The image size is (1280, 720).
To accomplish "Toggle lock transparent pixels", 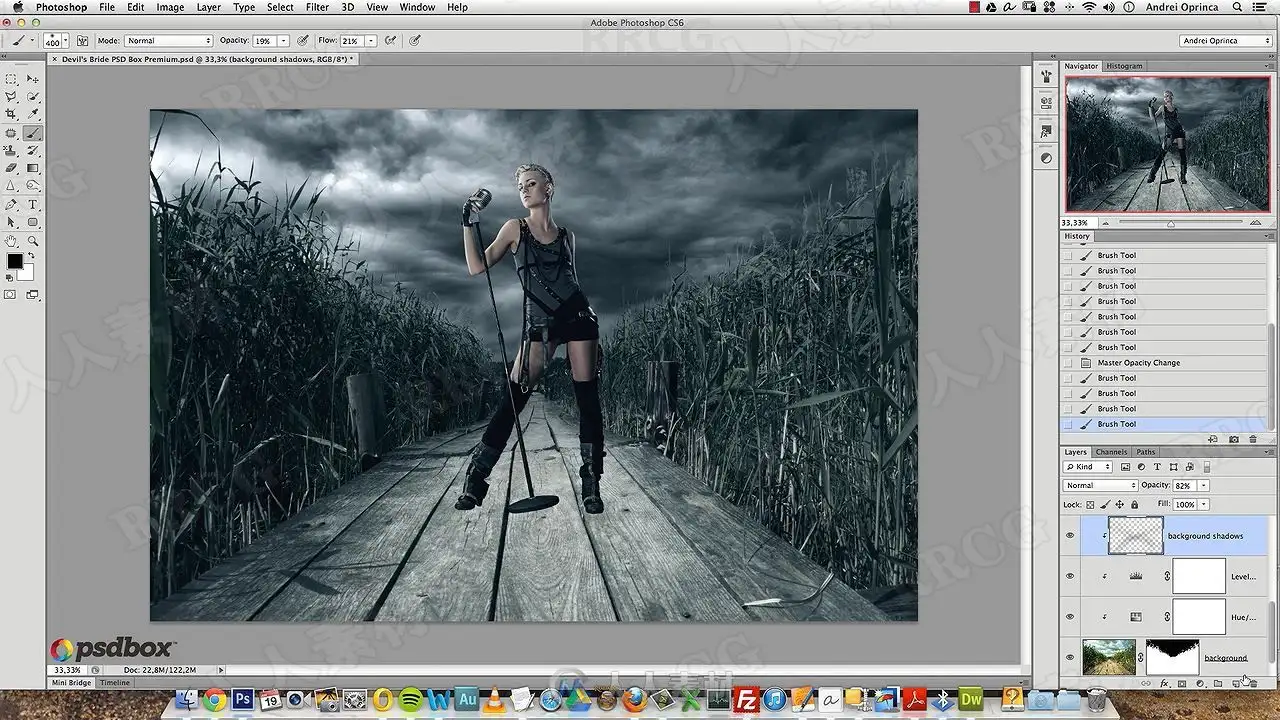I will (x=1090, y=504).
